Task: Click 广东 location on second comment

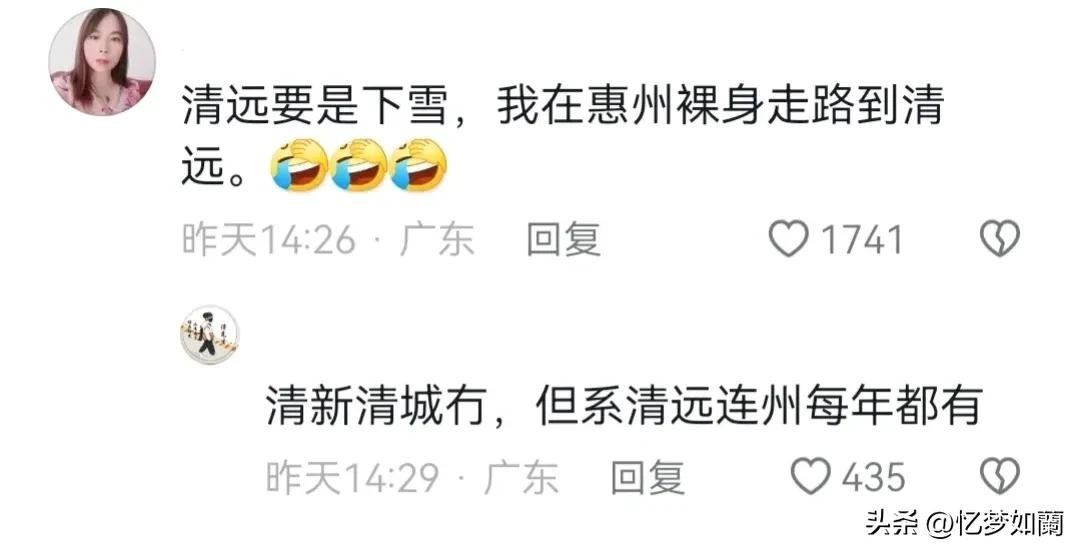Action: [x=521, y=477]
